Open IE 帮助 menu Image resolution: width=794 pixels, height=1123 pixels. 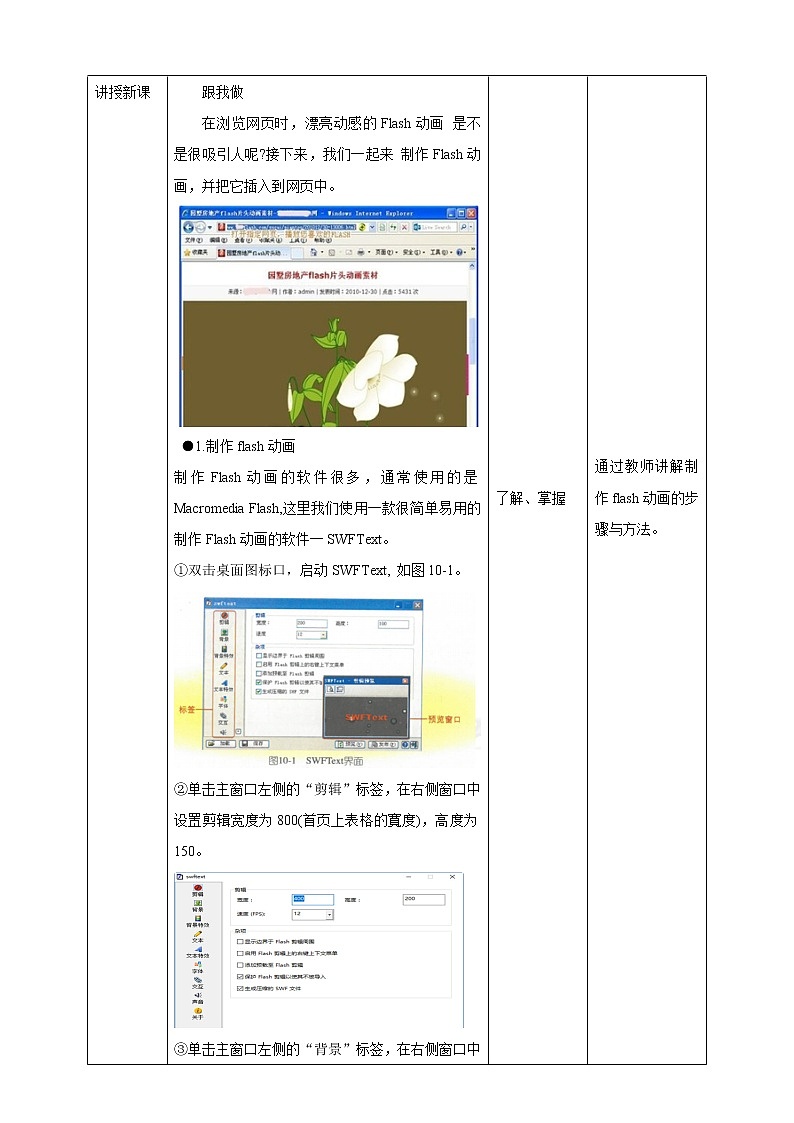click(x=323, y=240)
